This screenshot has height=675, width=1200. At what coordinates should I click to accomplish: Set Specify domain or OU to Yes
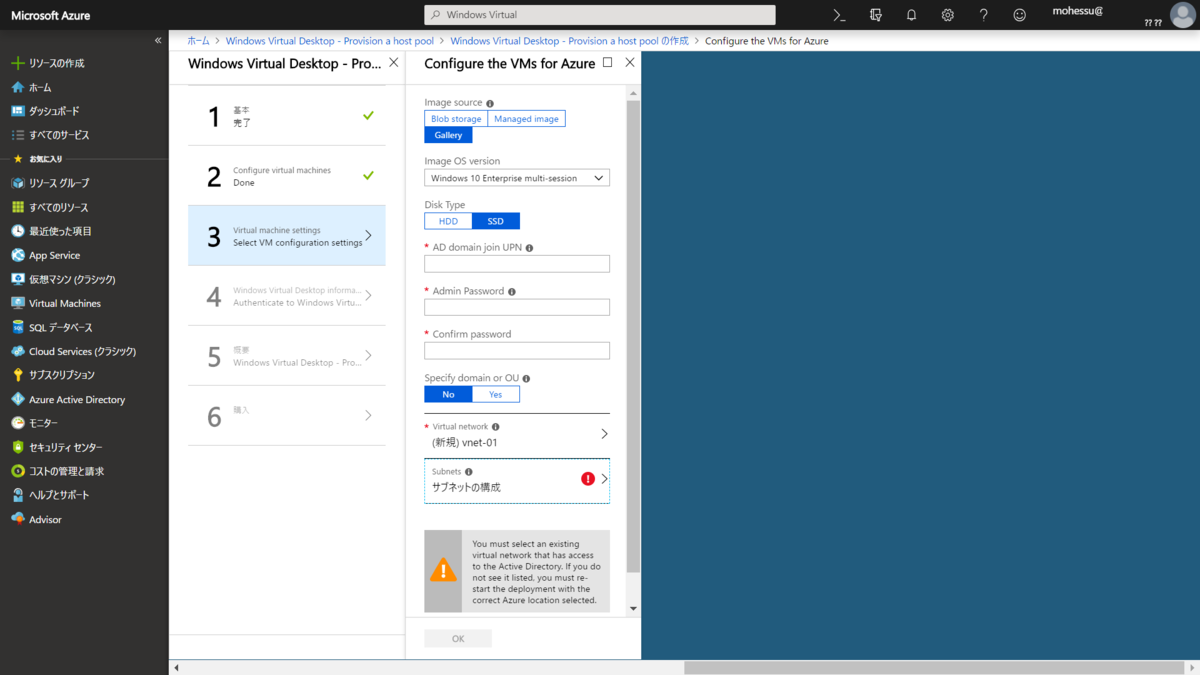coord(496,394)
